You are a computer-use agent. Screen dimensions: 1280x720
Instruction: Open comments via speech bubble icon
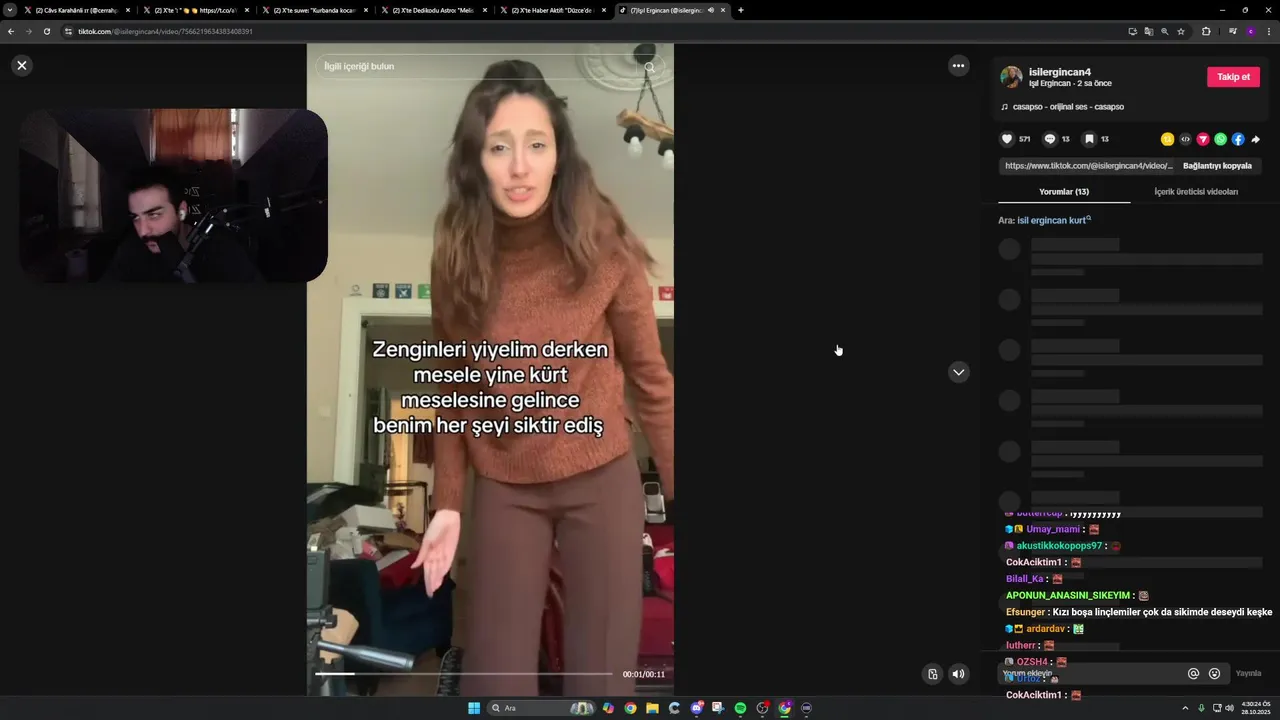pos(1050,139)
